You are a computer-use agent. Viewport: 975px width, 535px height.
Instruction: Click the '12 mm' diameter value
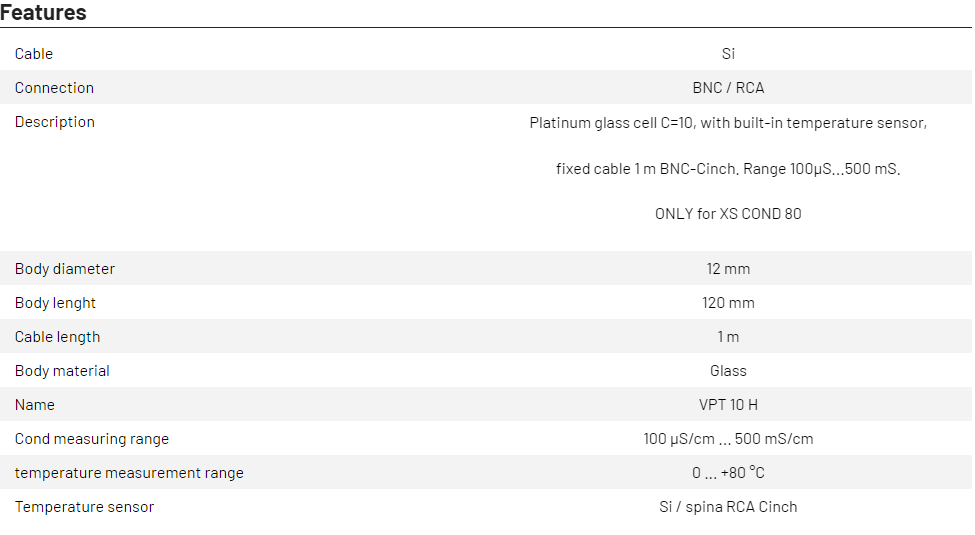point(728,269)
